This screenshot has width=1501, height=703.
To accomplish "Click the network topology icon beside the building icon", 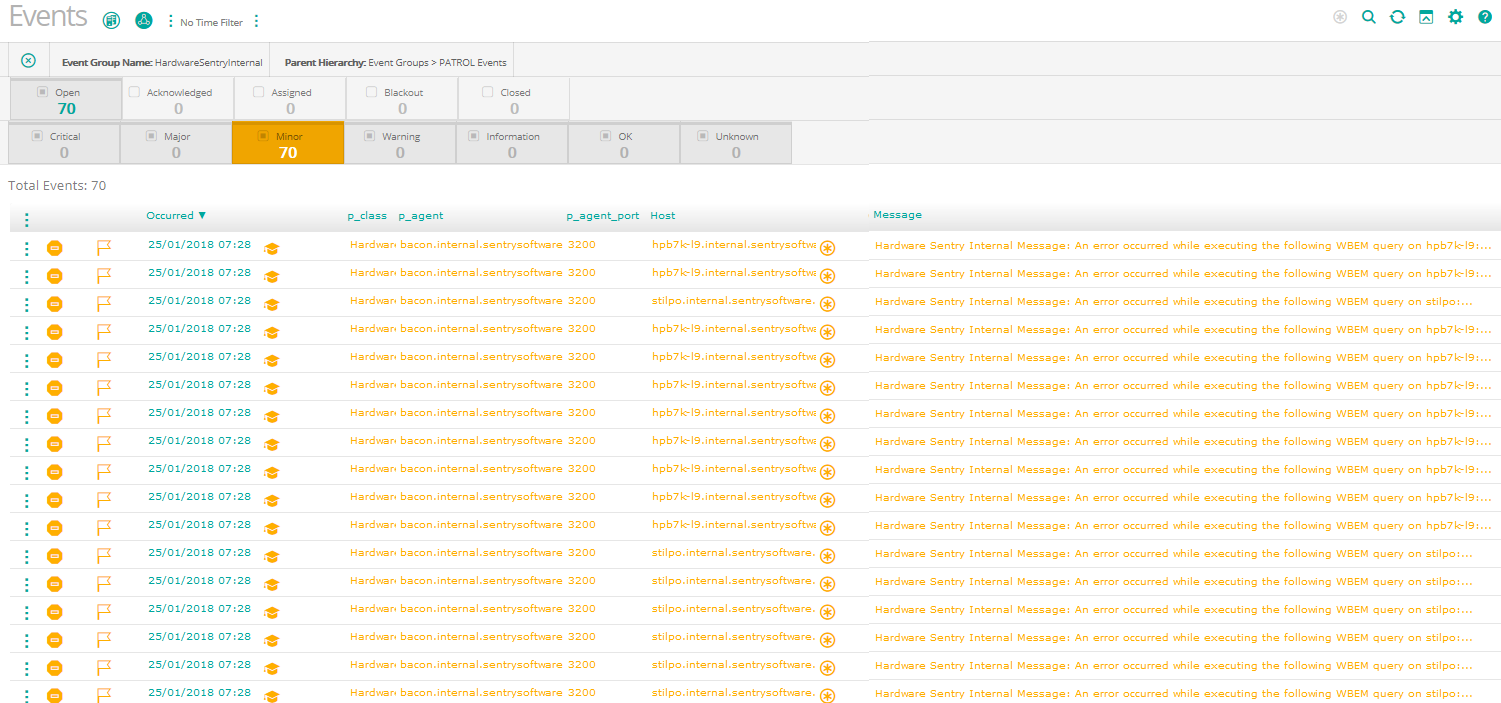I will point(143,20).
